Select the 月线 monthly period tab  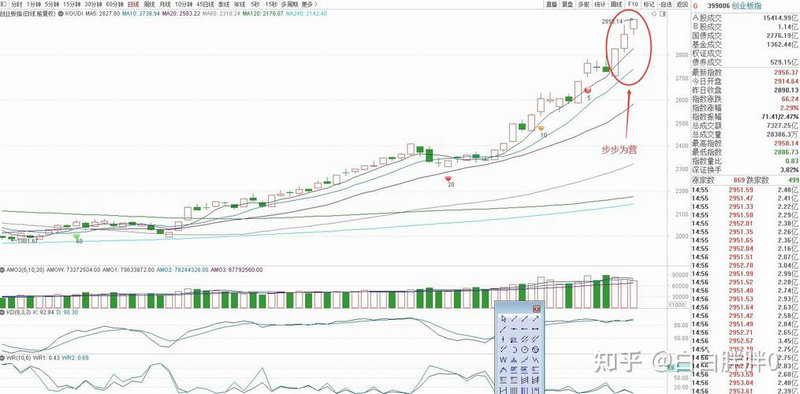(x=165, y=4)
